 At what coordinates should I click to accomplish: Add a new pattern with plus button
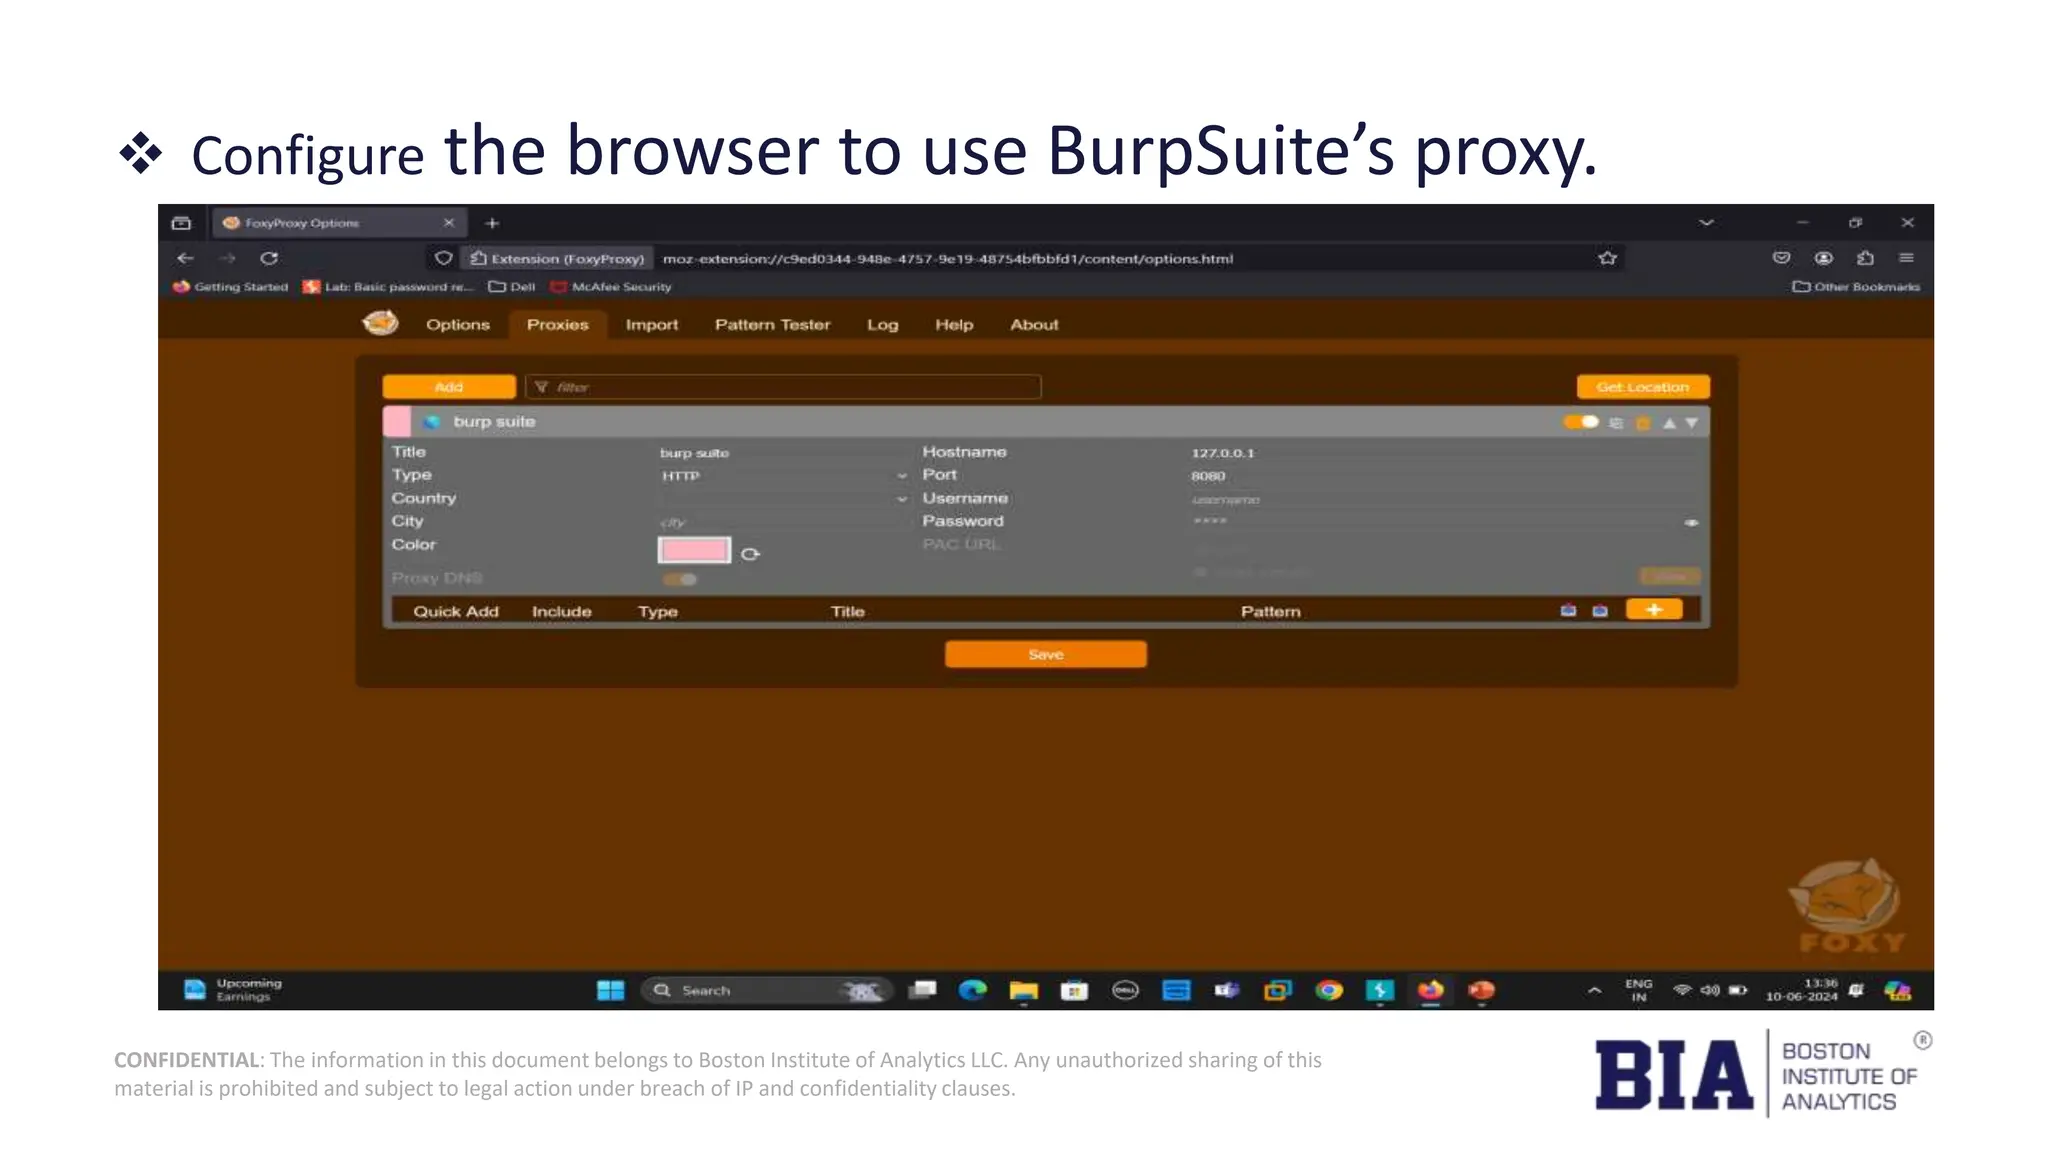tap(1654, 610)
